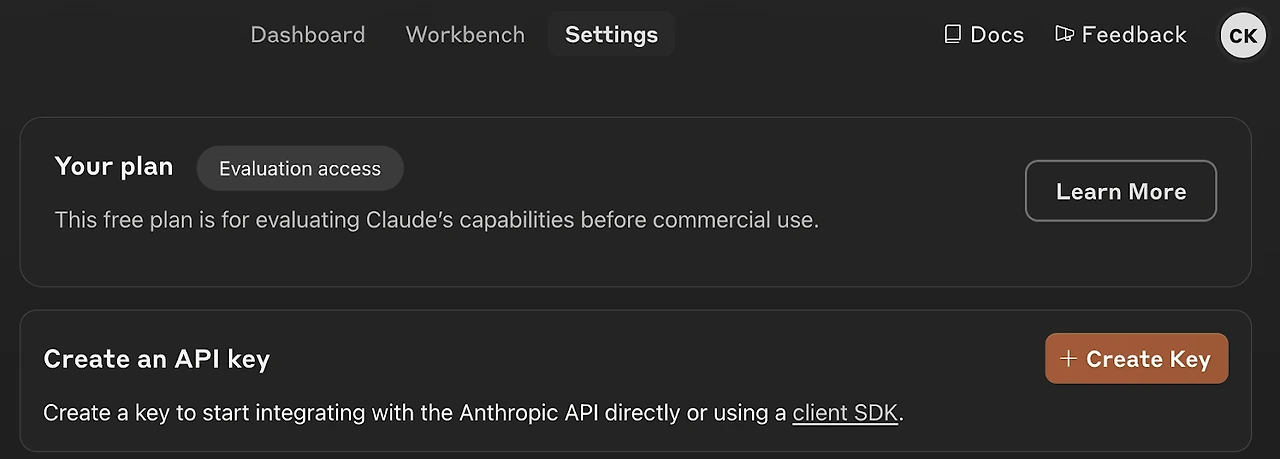The width and height of the screenshot is (1280, 459).
Task: Click the Feedback text label
Action: (1134, 35)
